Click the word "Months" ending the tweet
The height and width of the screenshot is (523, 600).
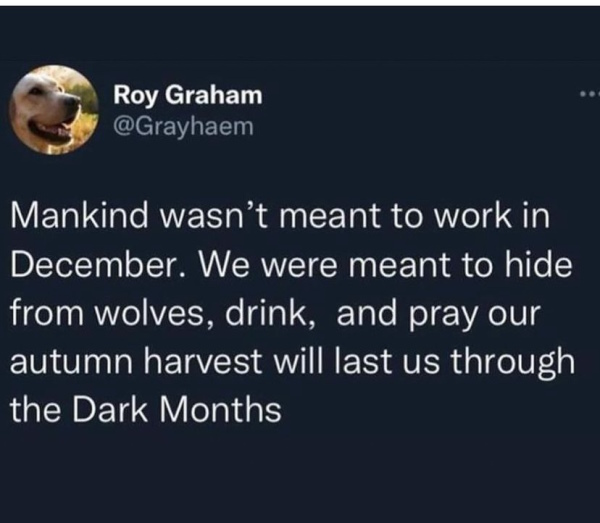(221, 409)
